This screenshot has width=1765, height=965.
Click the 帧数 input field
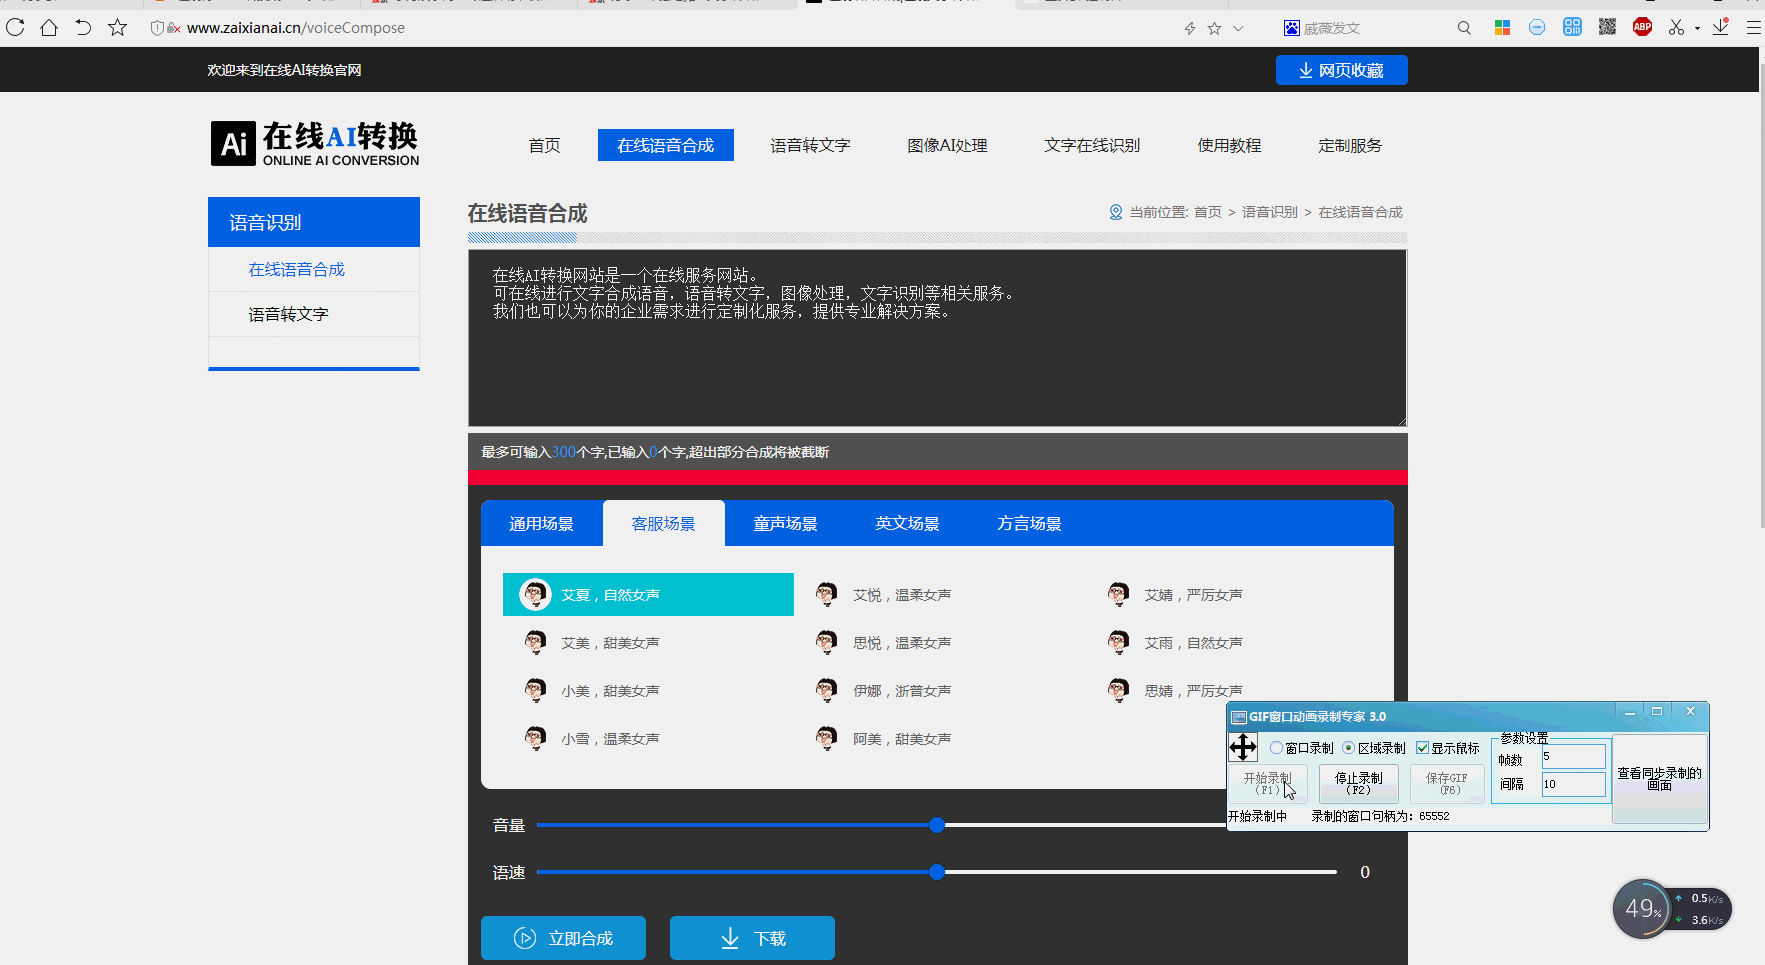click(1573, 757)
